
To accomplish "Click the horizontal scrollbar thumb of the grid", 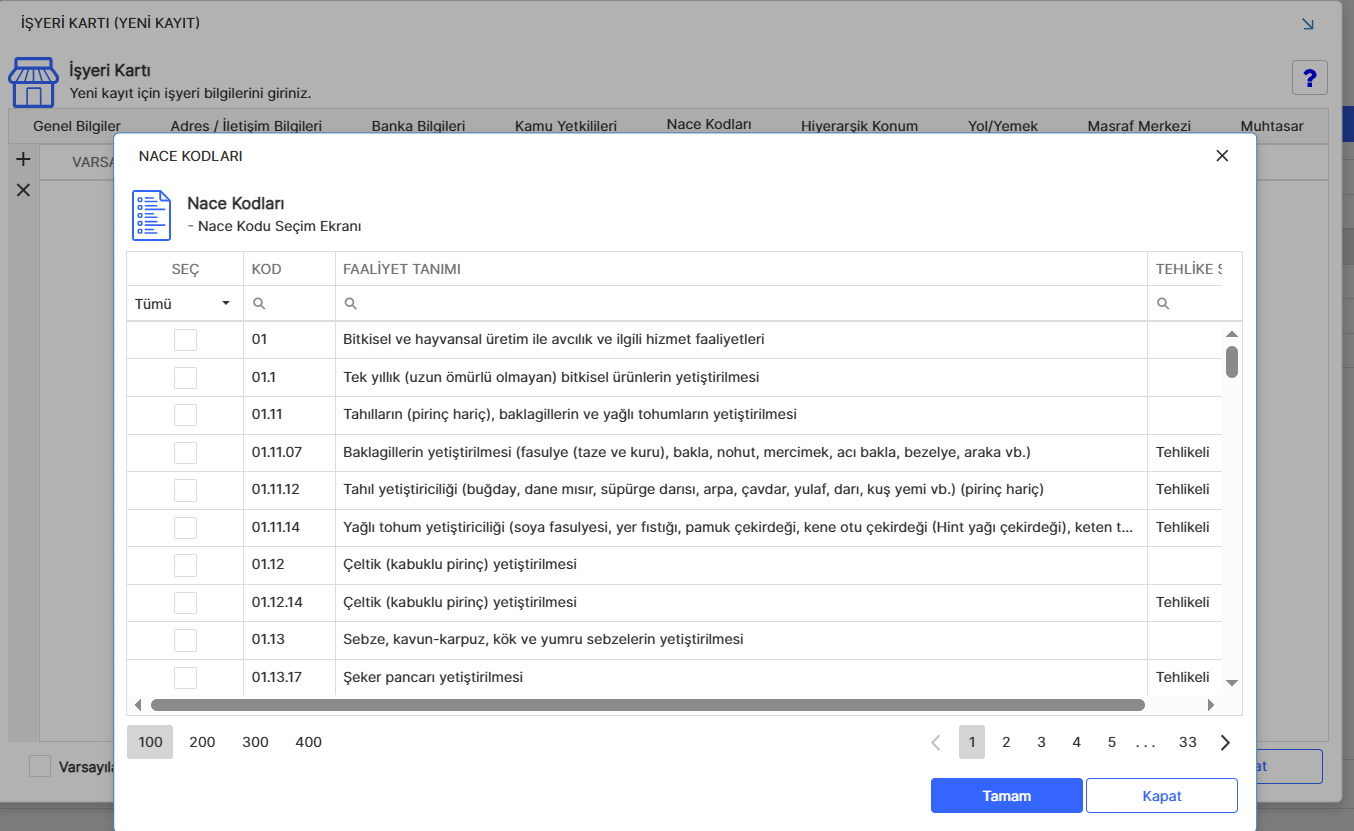I will point(648,705).
